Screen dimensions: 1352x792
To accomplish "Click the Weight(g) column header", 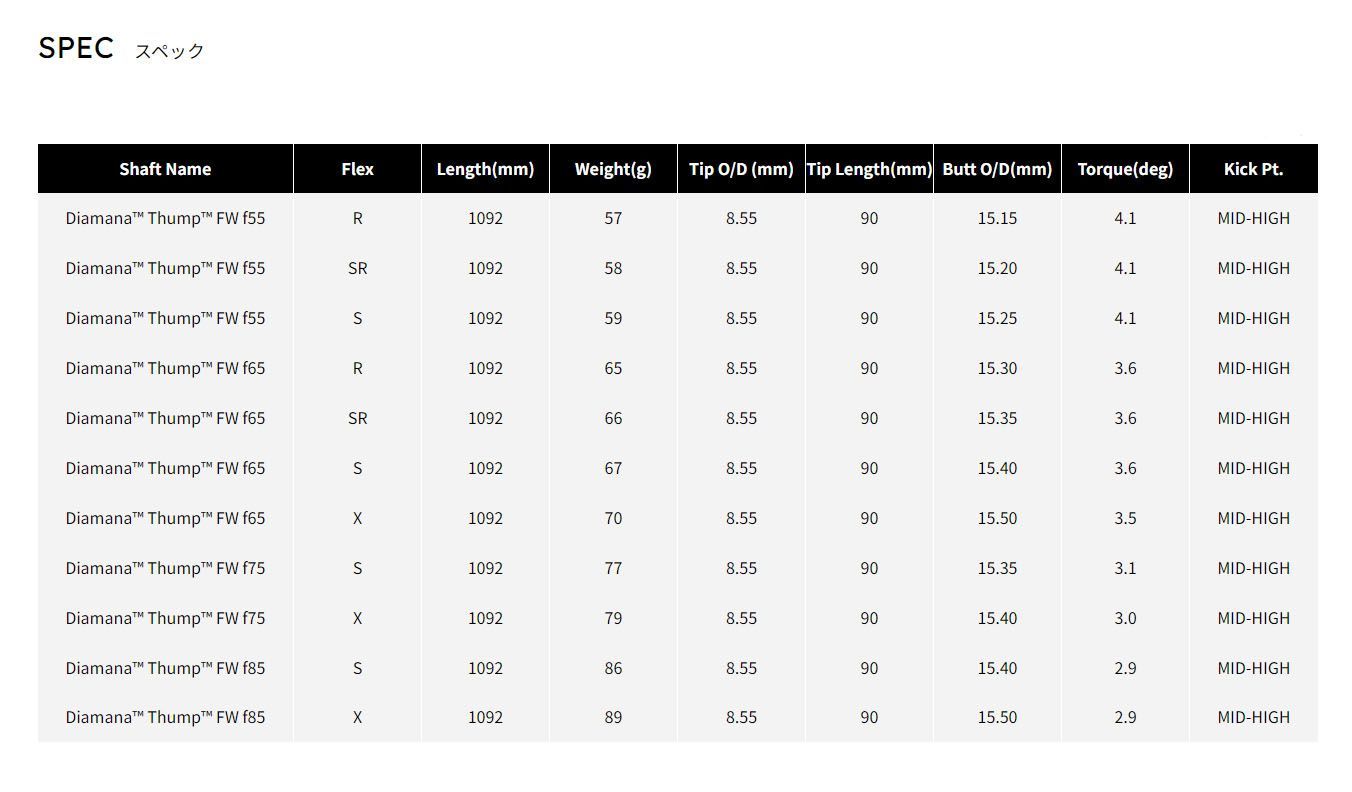I will point(613,169).
